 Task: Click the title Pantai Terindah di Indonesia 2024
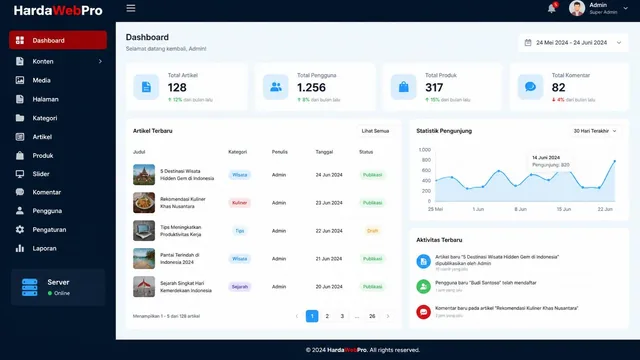tap(180, 258)
